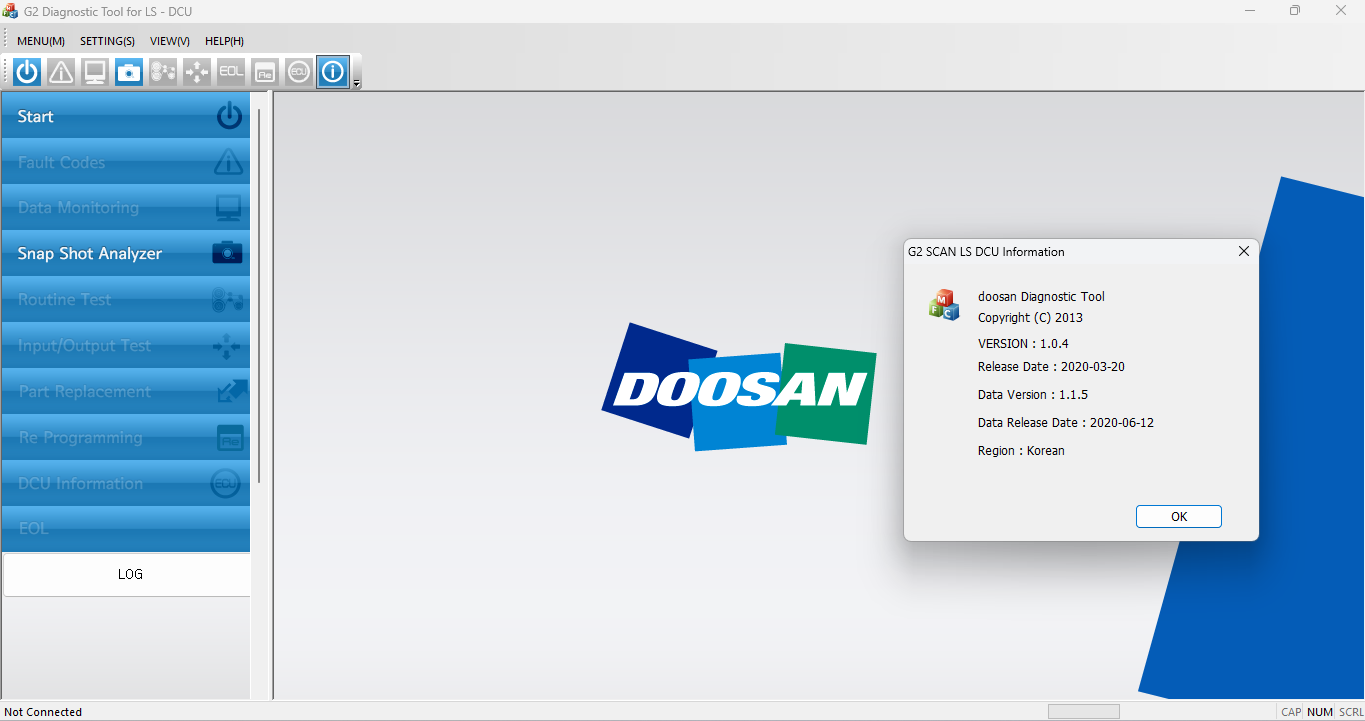Viewport: 1365px width, 721px height.
Task: Click the application icon in the title bar
Action: point(11,11)
